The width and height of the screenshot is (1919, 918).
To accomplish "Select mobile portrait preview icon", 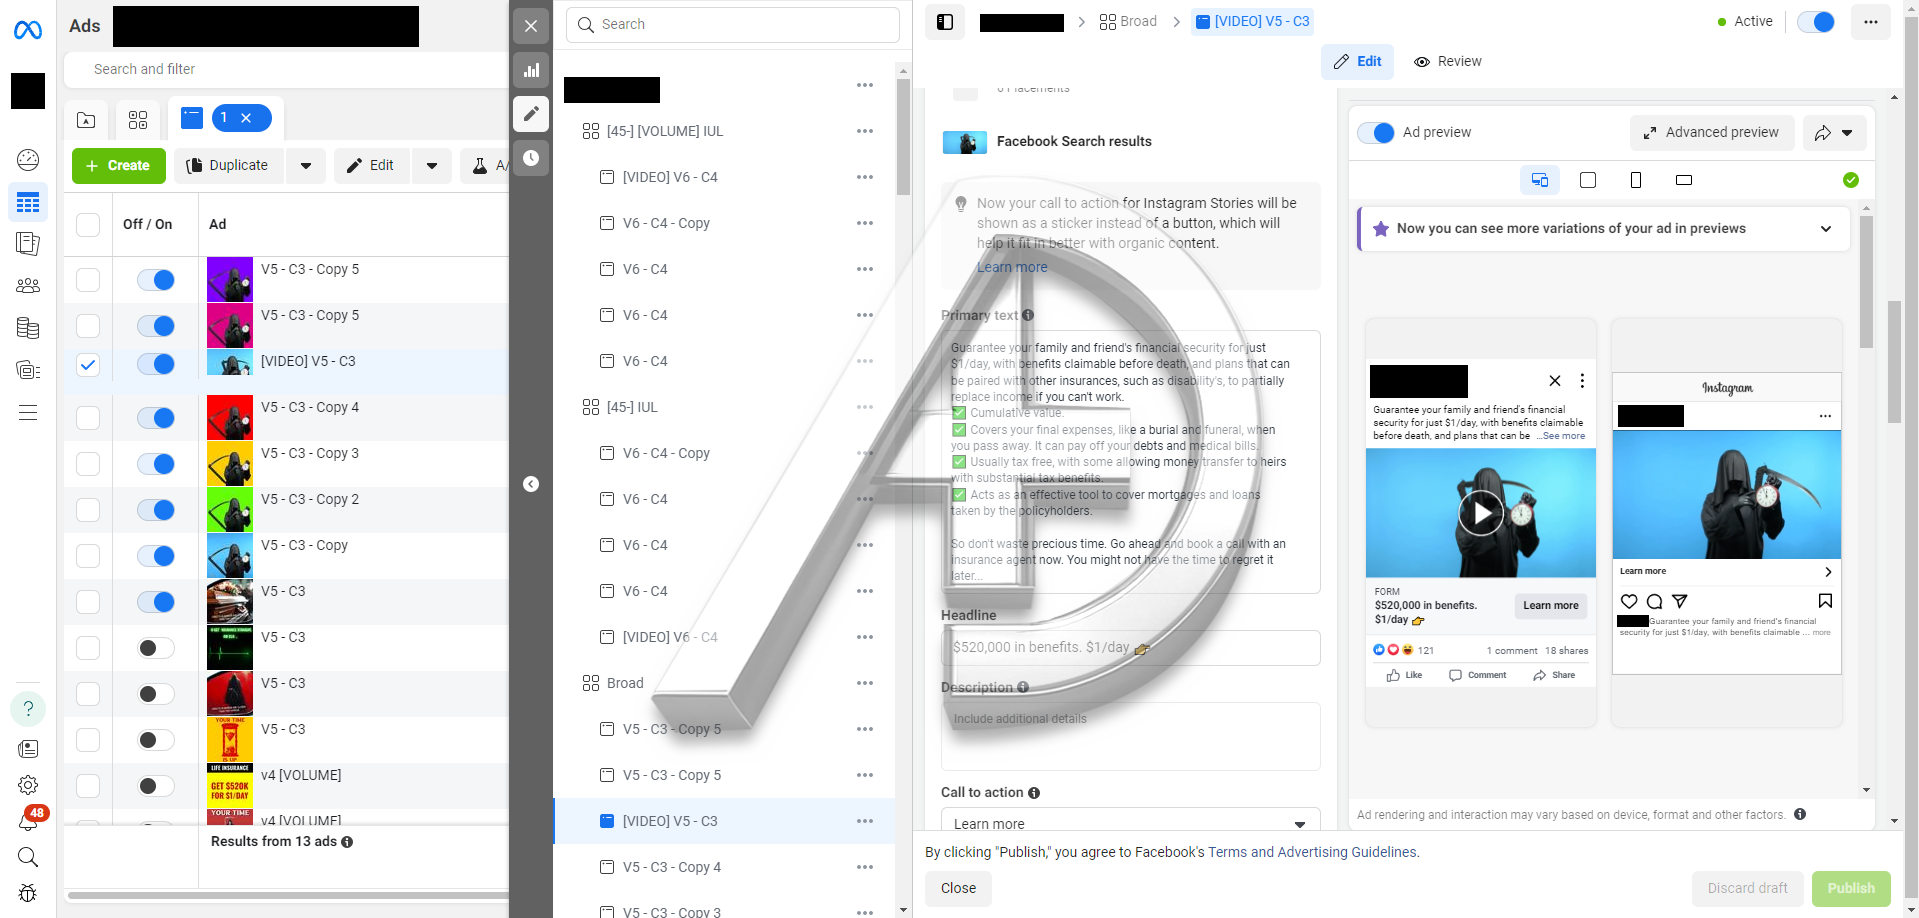I will point(1636,180).
